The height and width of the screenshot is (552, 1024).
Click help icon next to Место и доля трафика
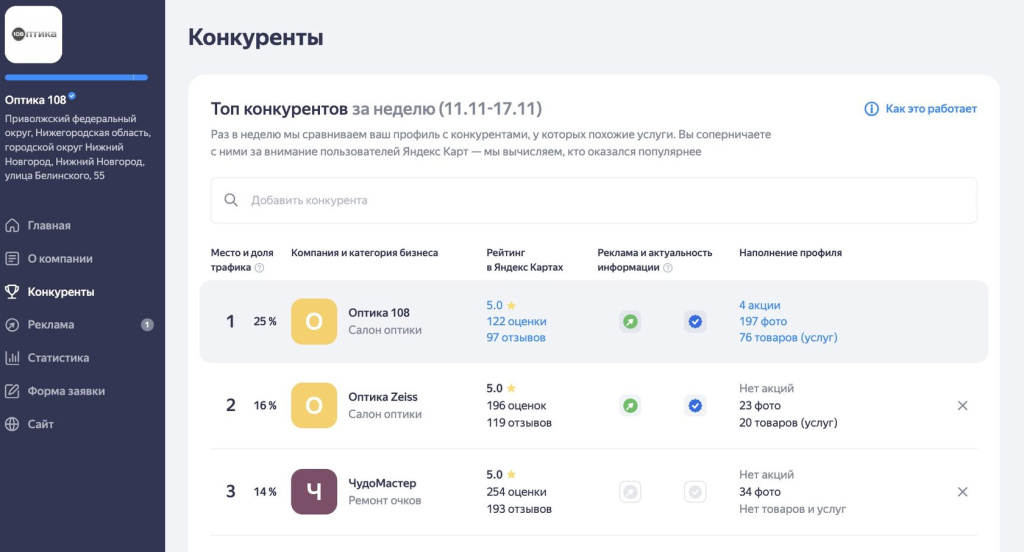tap(259, 268)
